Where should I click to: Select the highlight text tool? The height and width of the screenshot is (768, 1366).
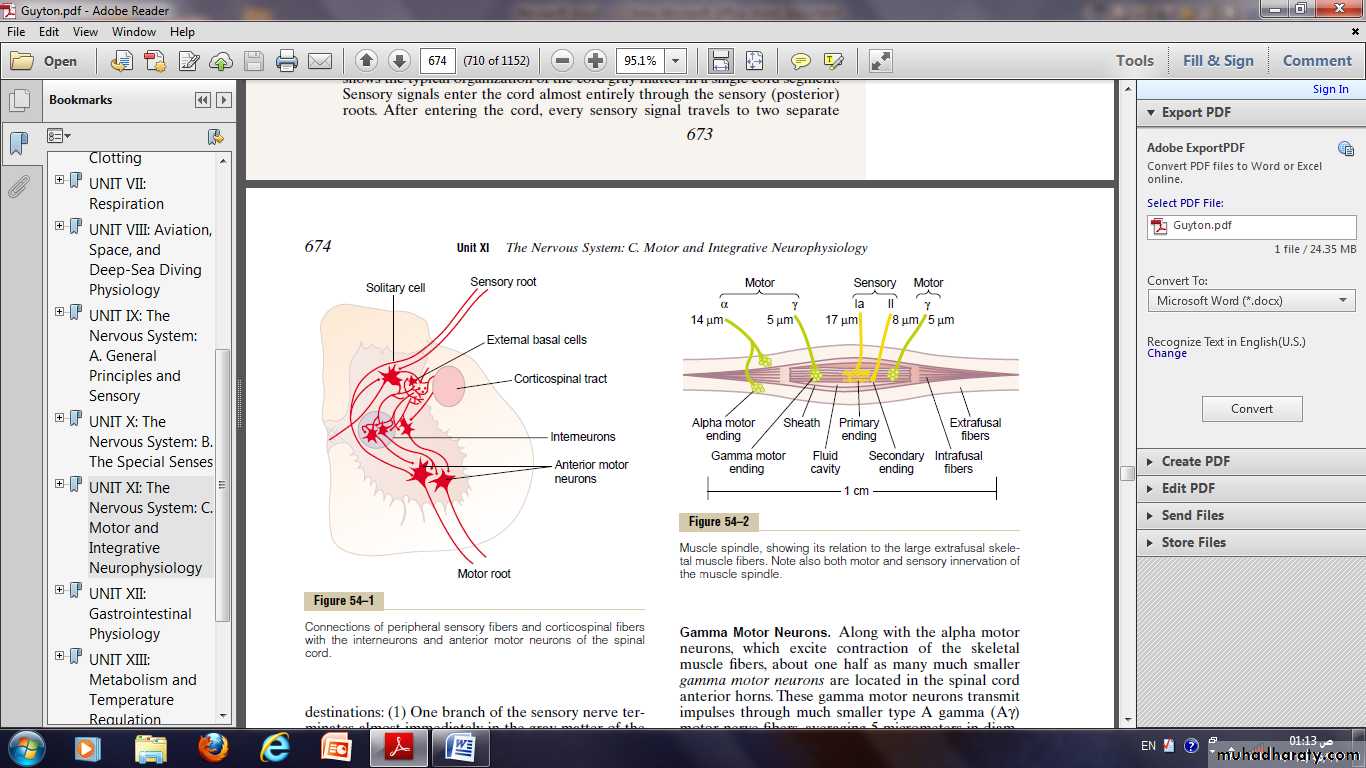click(833, 61)
